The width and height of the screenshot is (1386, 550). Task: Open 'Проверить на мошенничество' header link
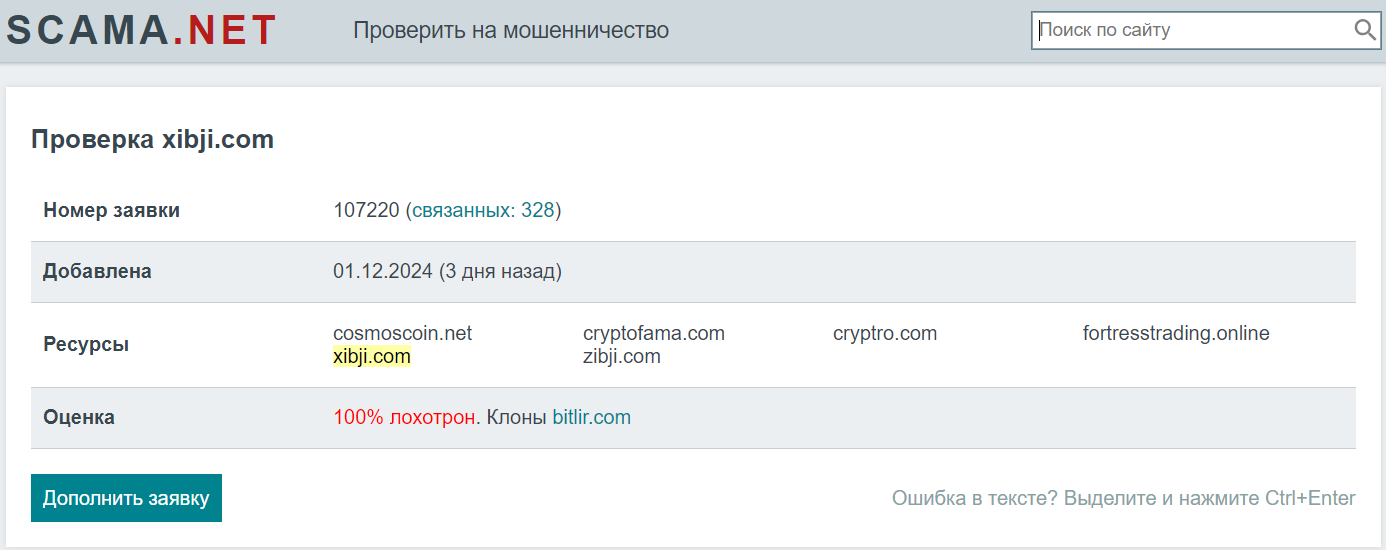pos(511,30)
